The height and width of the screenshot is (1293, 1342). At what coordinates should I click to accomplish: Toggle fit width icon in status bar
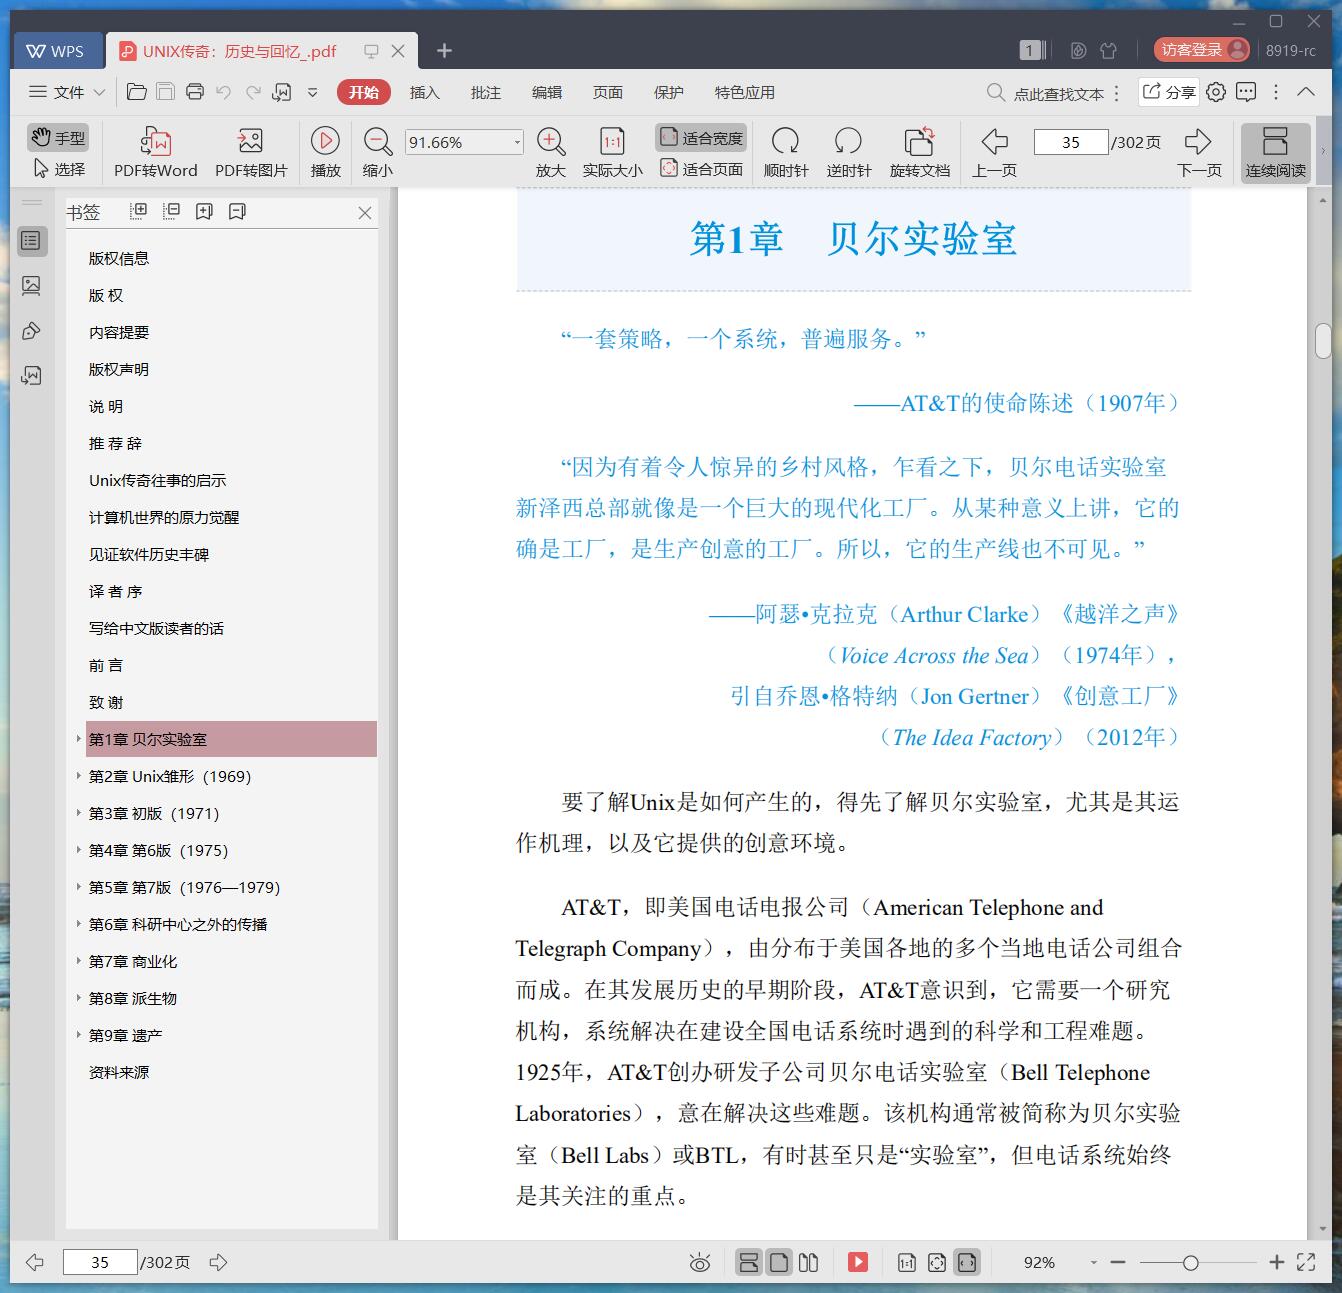pyautogui.click(x=966, y=1262)
